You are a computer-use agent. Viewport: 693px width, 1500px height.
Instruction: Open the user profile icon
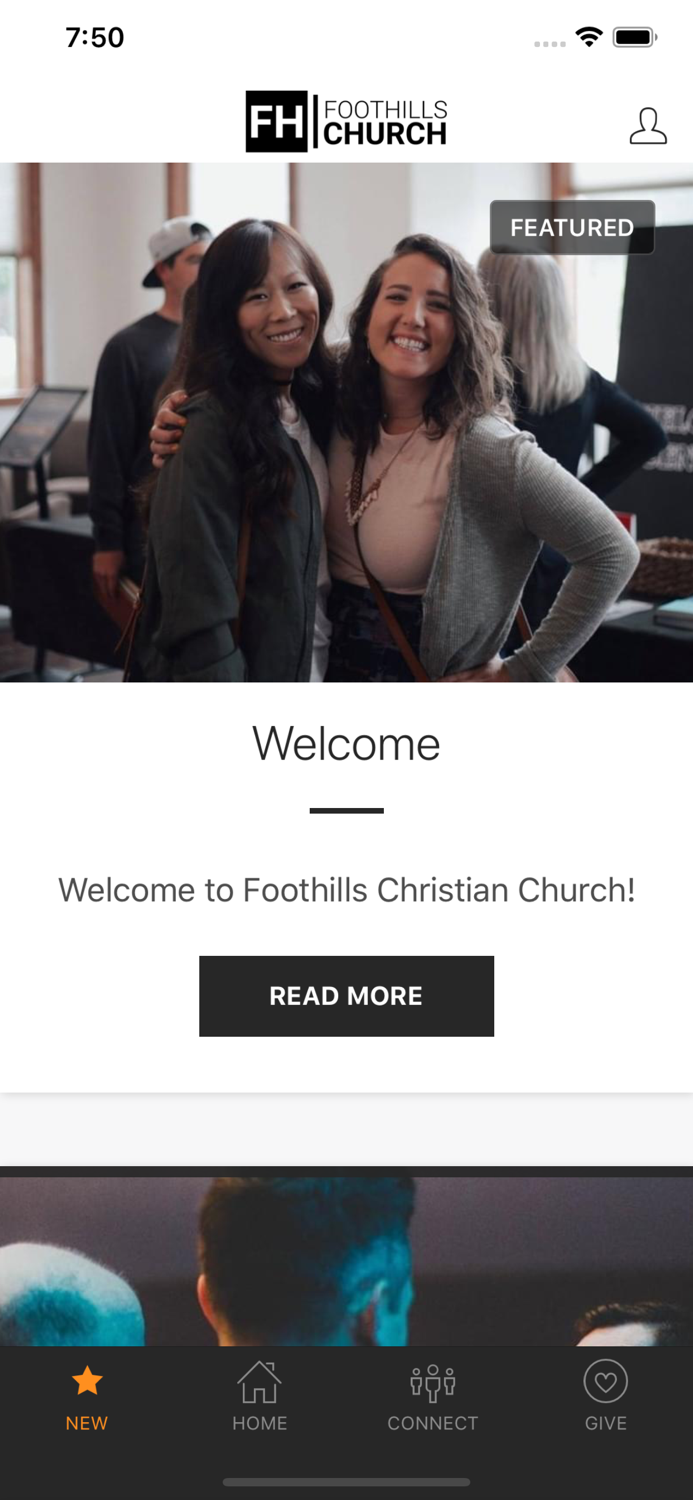648,126
